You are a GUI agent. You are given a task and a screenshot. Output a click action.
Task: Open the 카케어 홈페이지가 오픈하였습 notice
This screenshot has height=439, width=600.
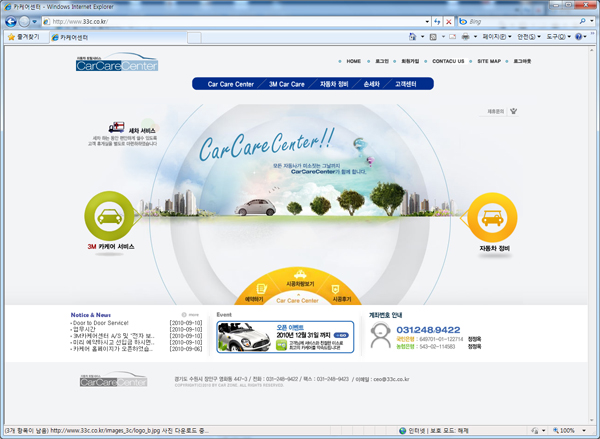(x=113, y=349)
